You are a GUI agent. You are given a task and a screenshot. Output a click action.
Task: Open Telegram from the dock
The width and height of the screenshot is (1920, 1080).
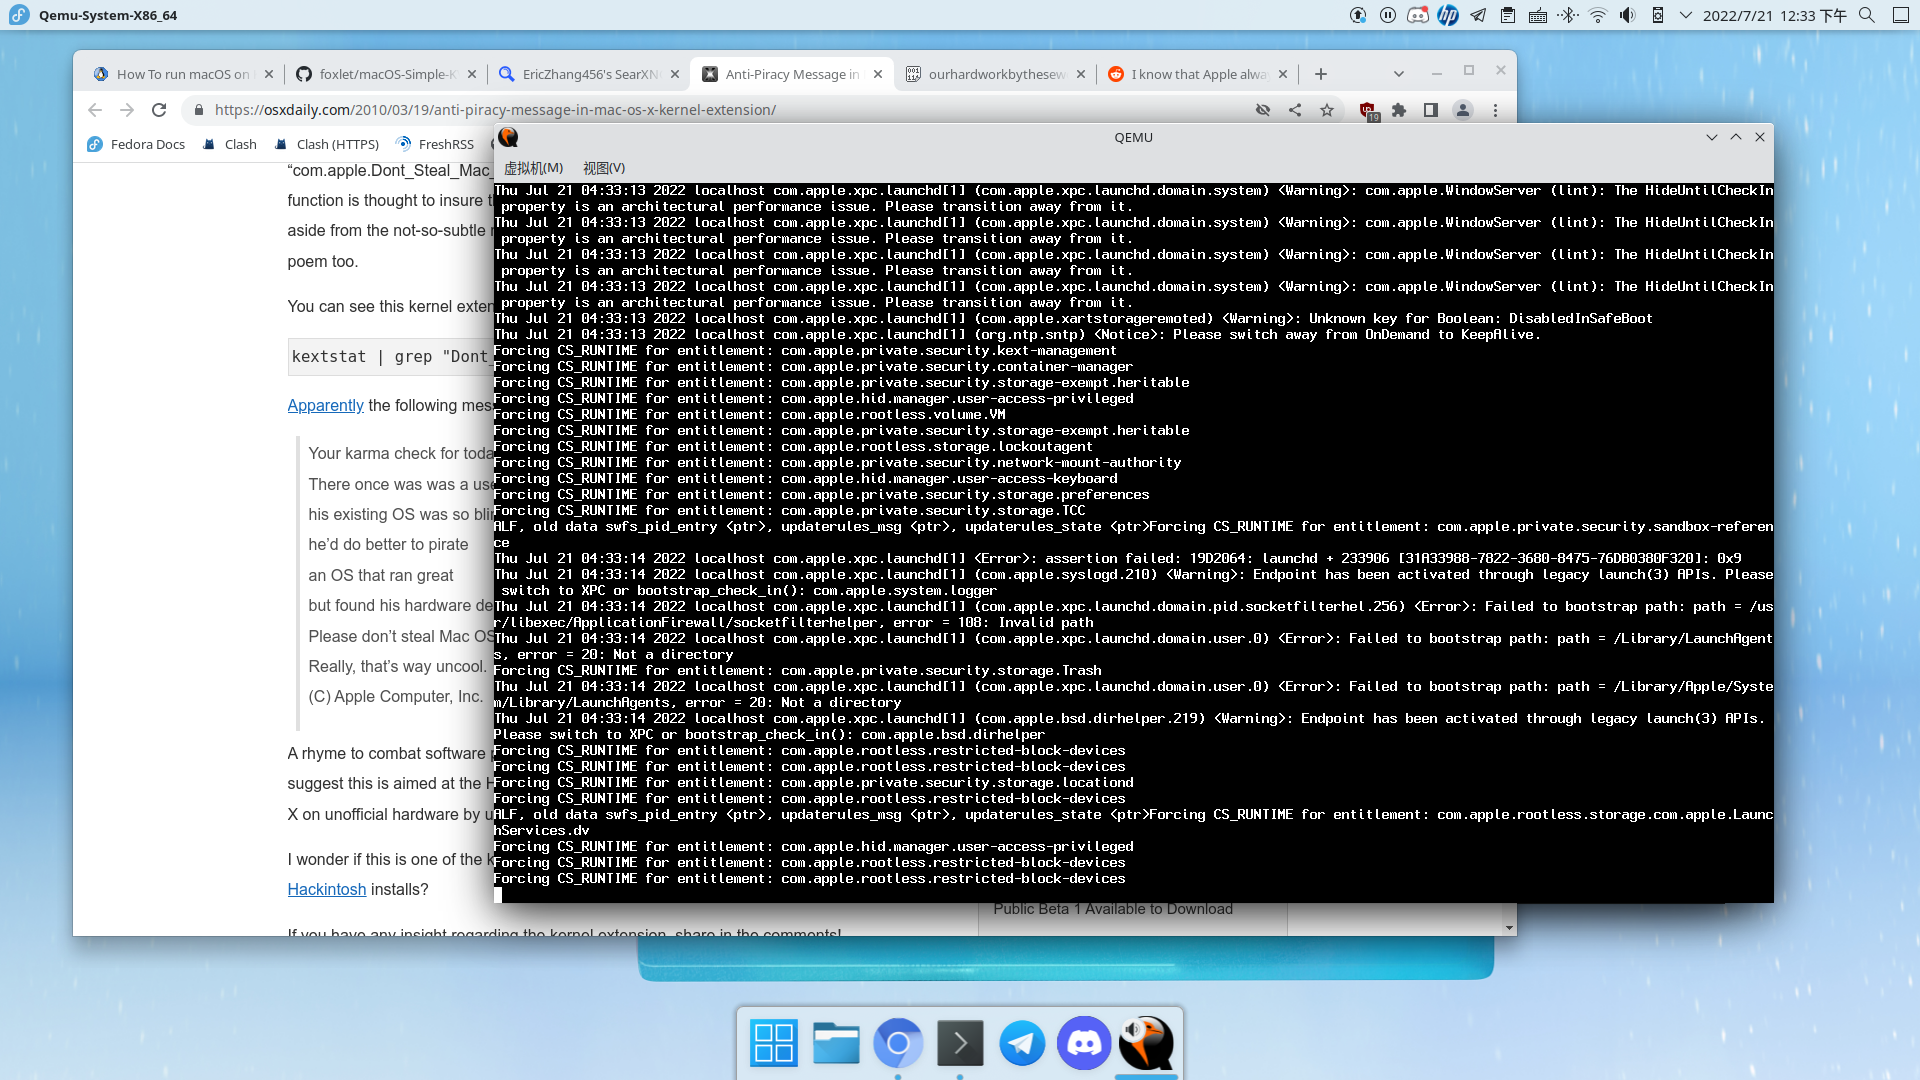pos(1022,1044)
